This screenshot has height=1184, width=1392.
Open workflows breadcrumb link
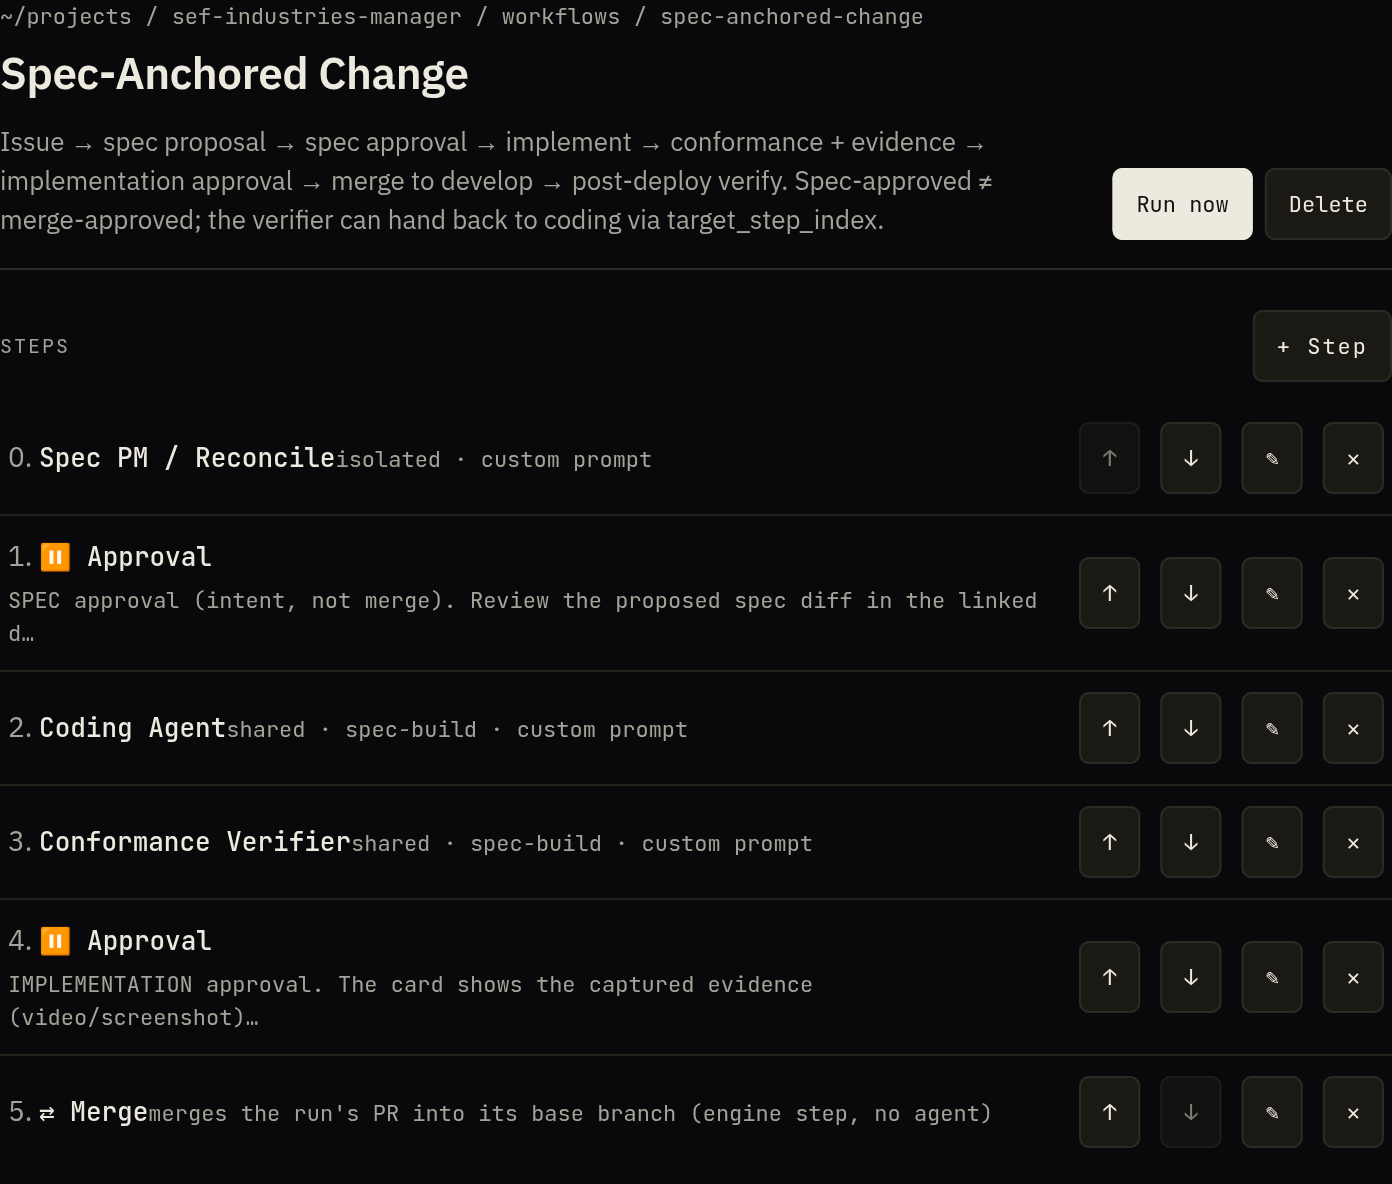pos(561,17)
